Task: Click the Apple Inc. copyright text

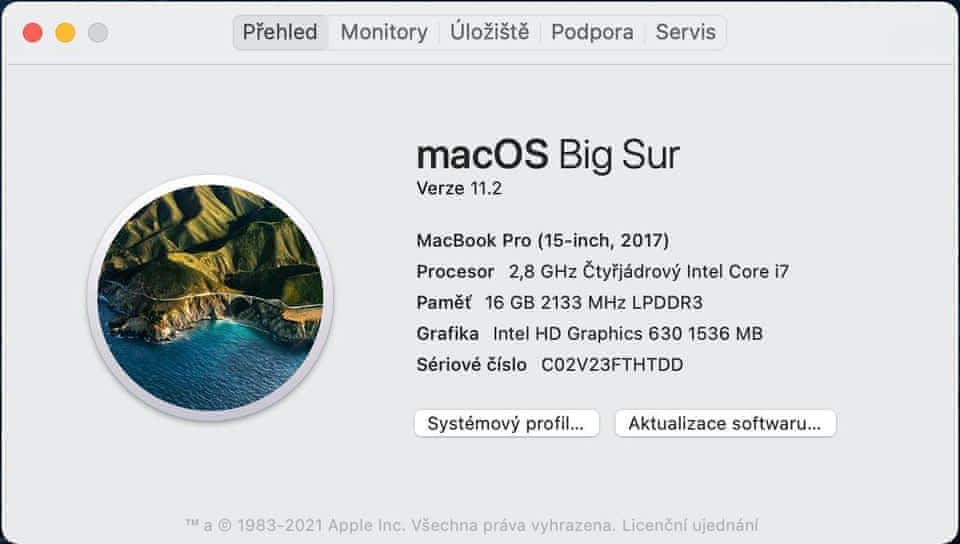Action: (400, 524)
